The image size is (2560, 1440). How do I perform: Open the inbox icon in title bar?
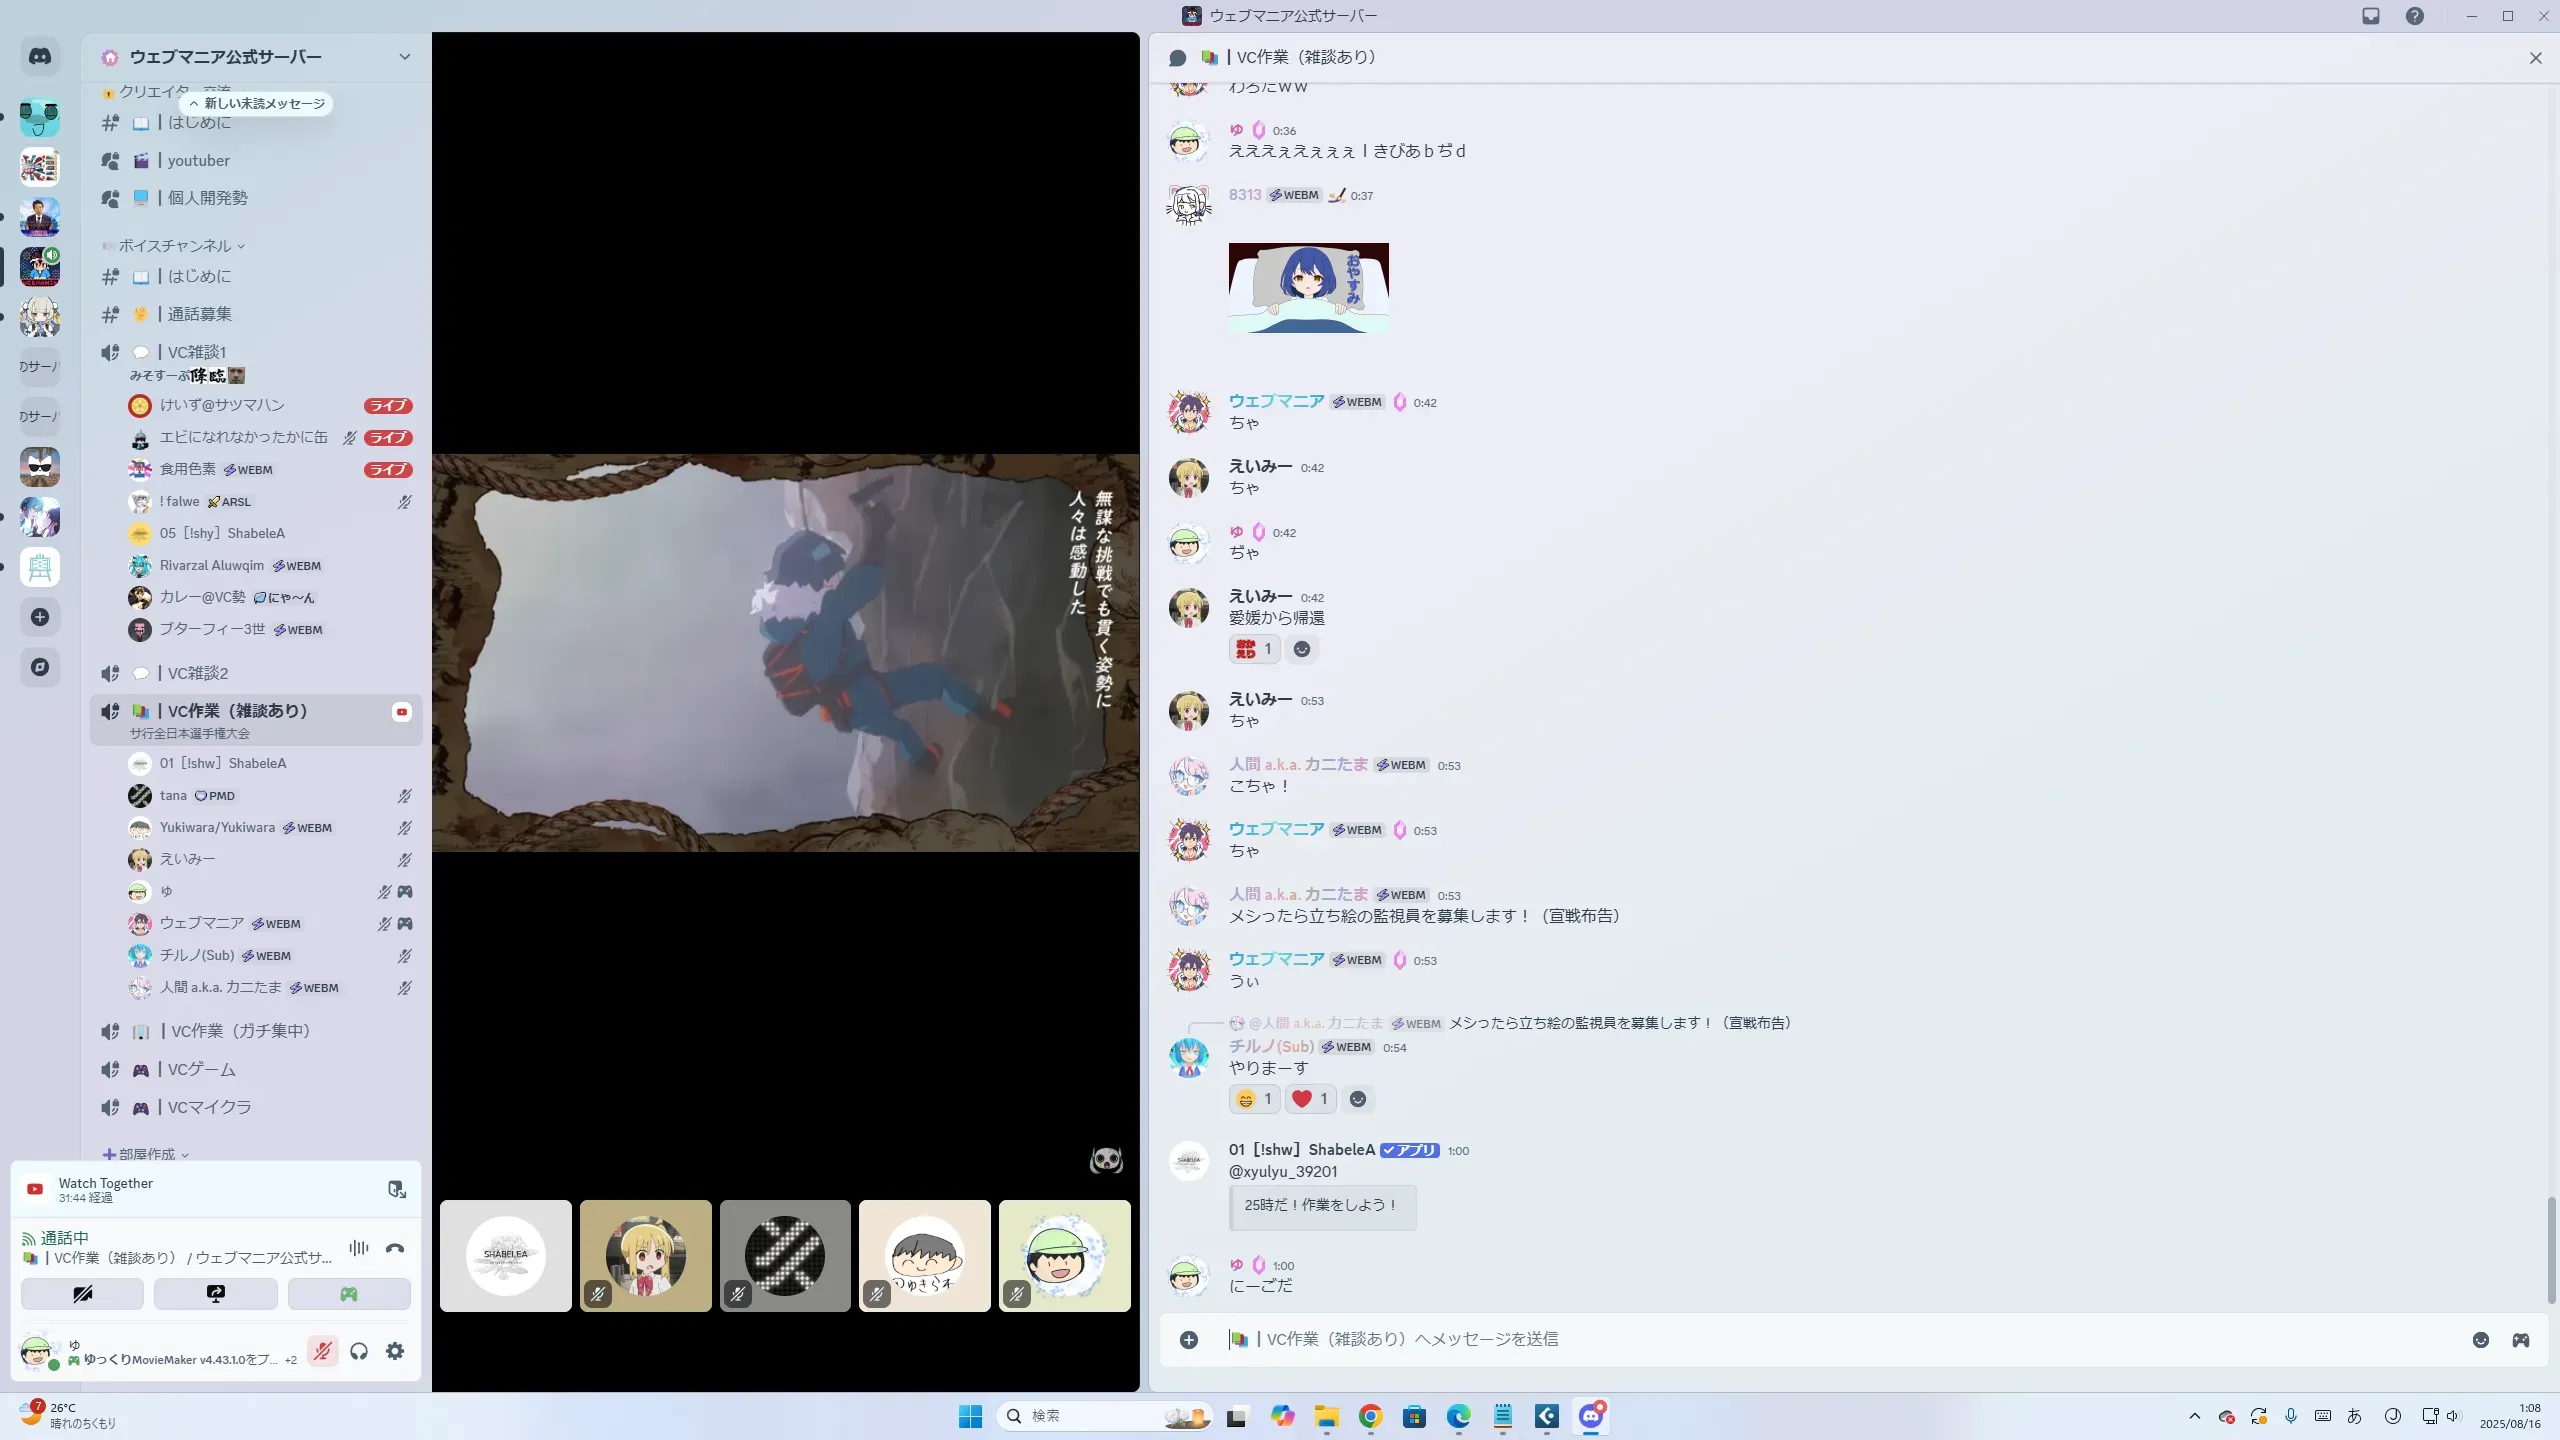[x=2371, y=16]
